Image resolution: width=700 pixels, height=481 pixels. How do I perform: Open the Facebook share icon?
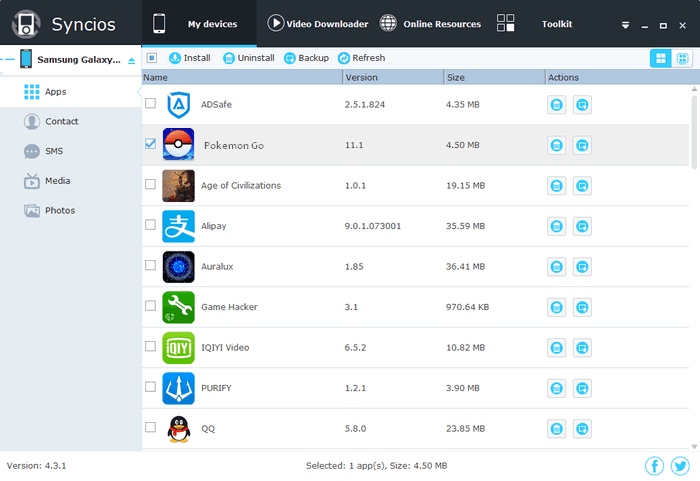pyautogui.click(x=654, y=466)
